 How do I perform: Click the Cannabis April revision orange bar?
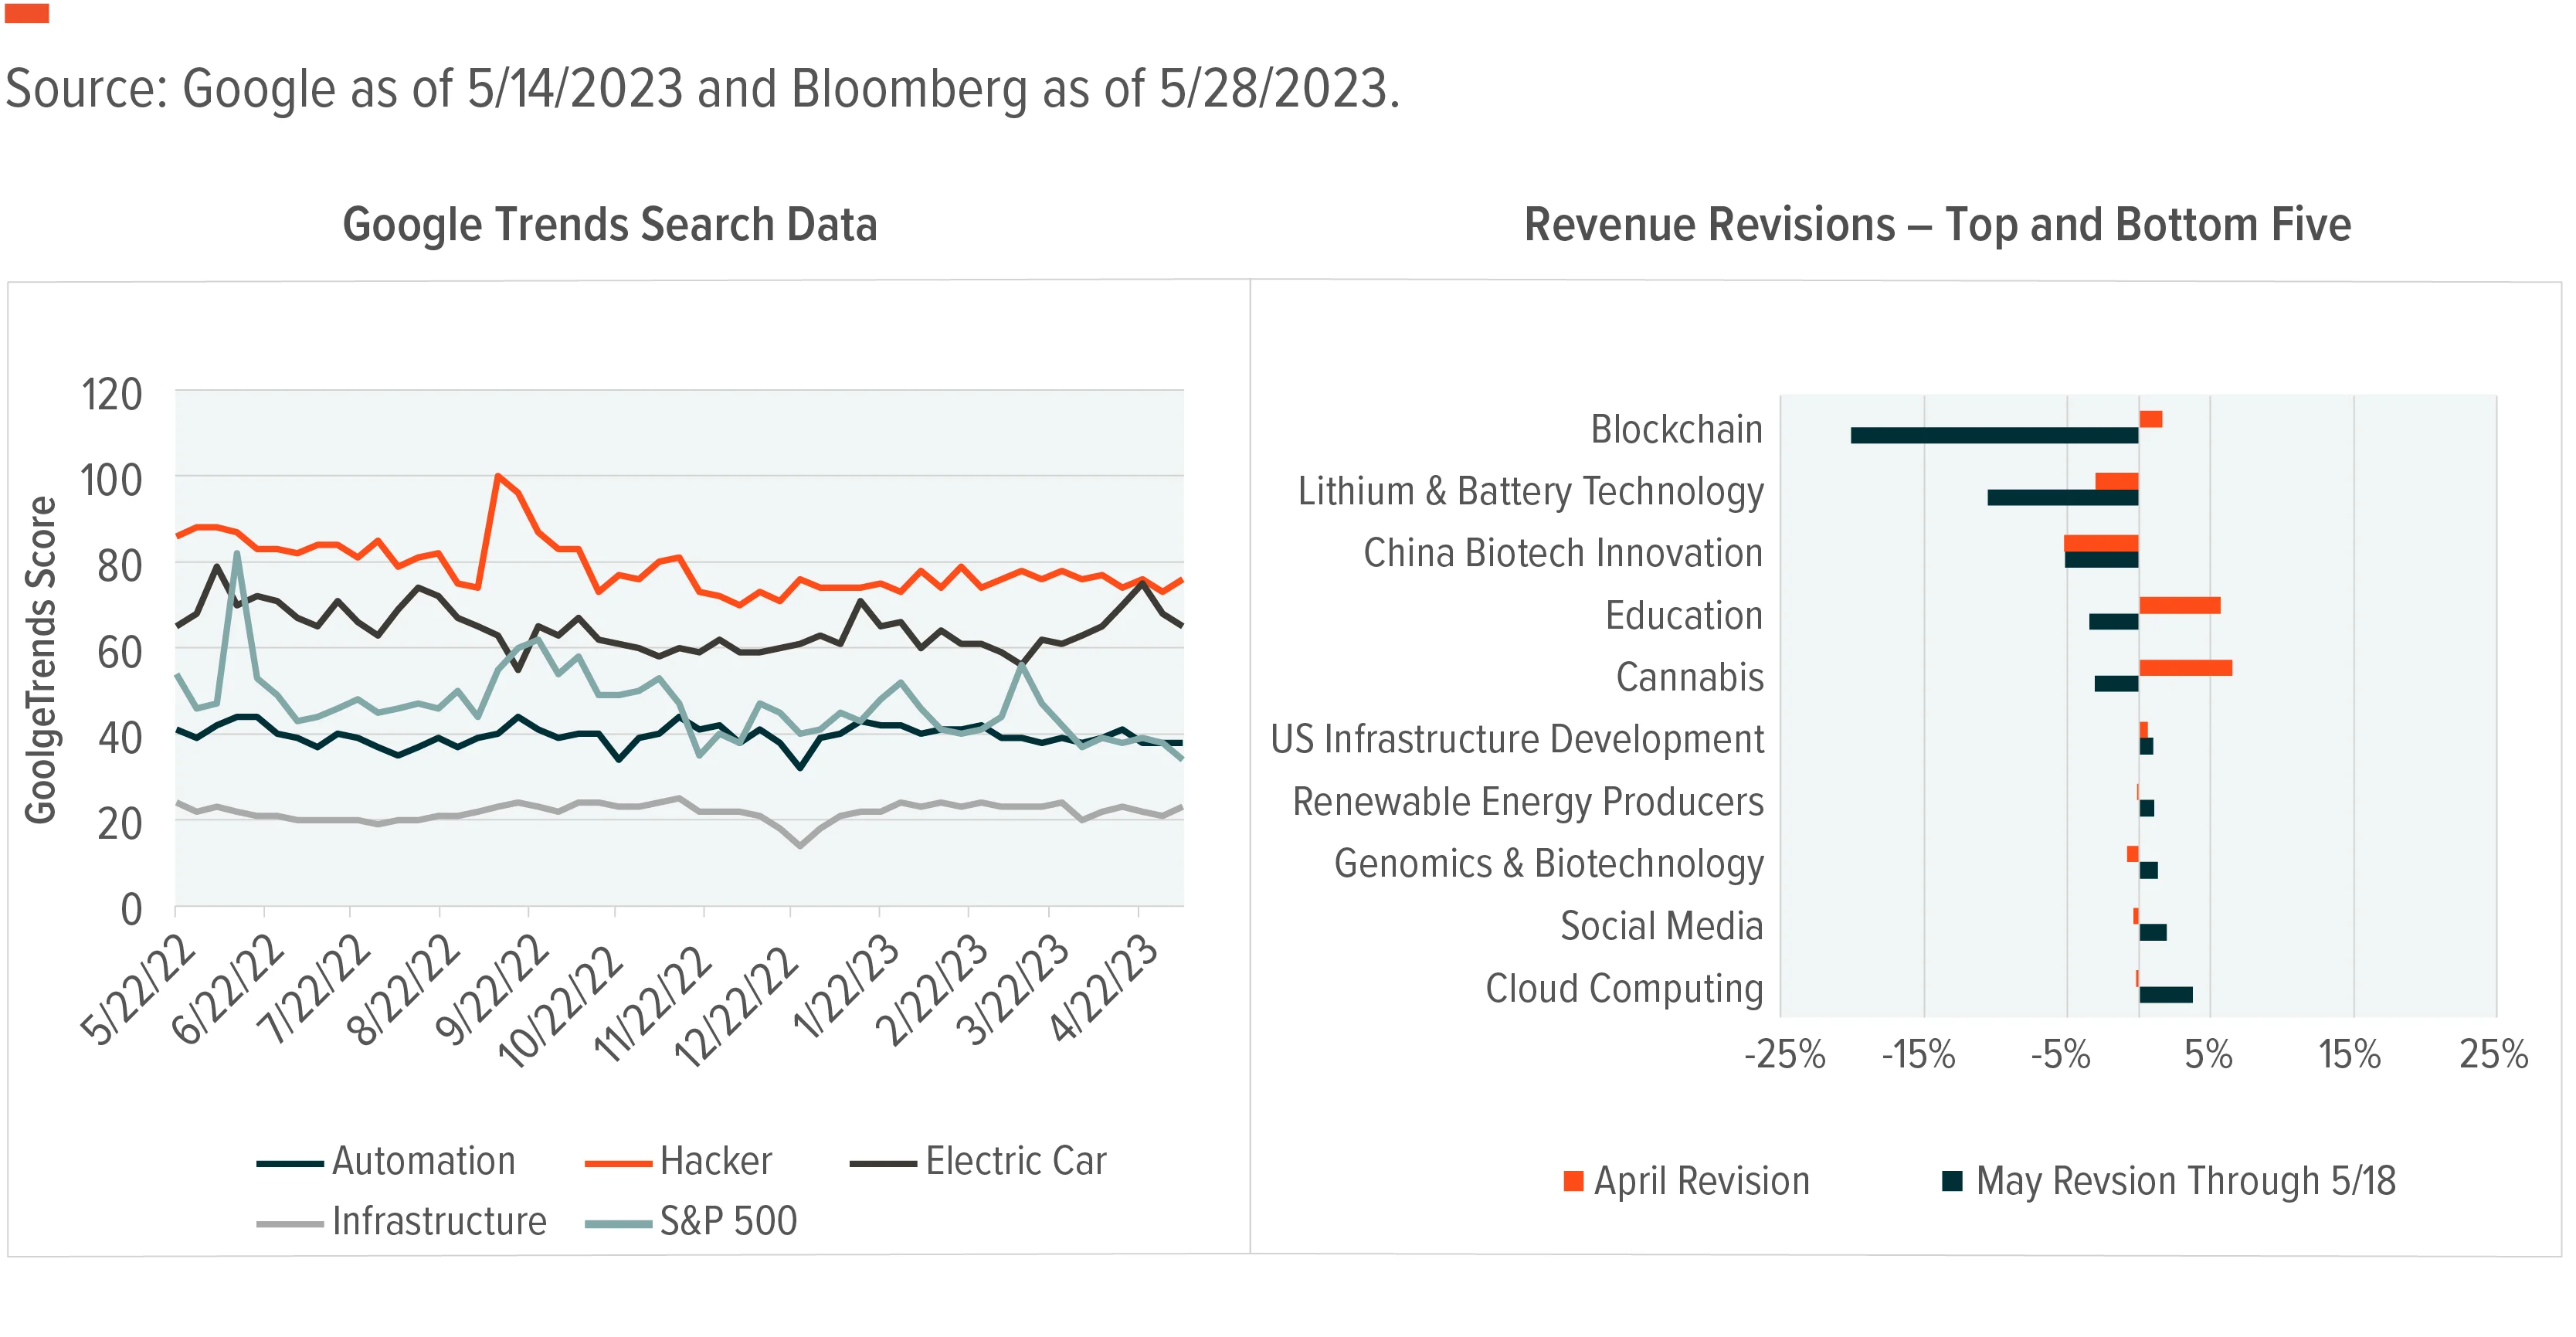coord(2186,668)
